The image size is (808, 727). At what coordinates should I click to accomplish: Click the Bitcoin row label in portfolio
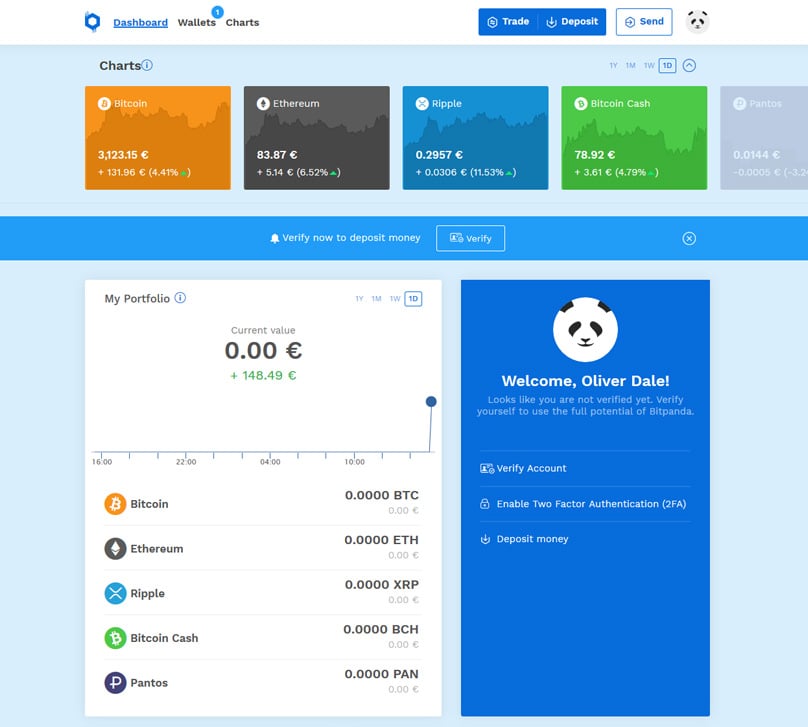coord(149,504)
